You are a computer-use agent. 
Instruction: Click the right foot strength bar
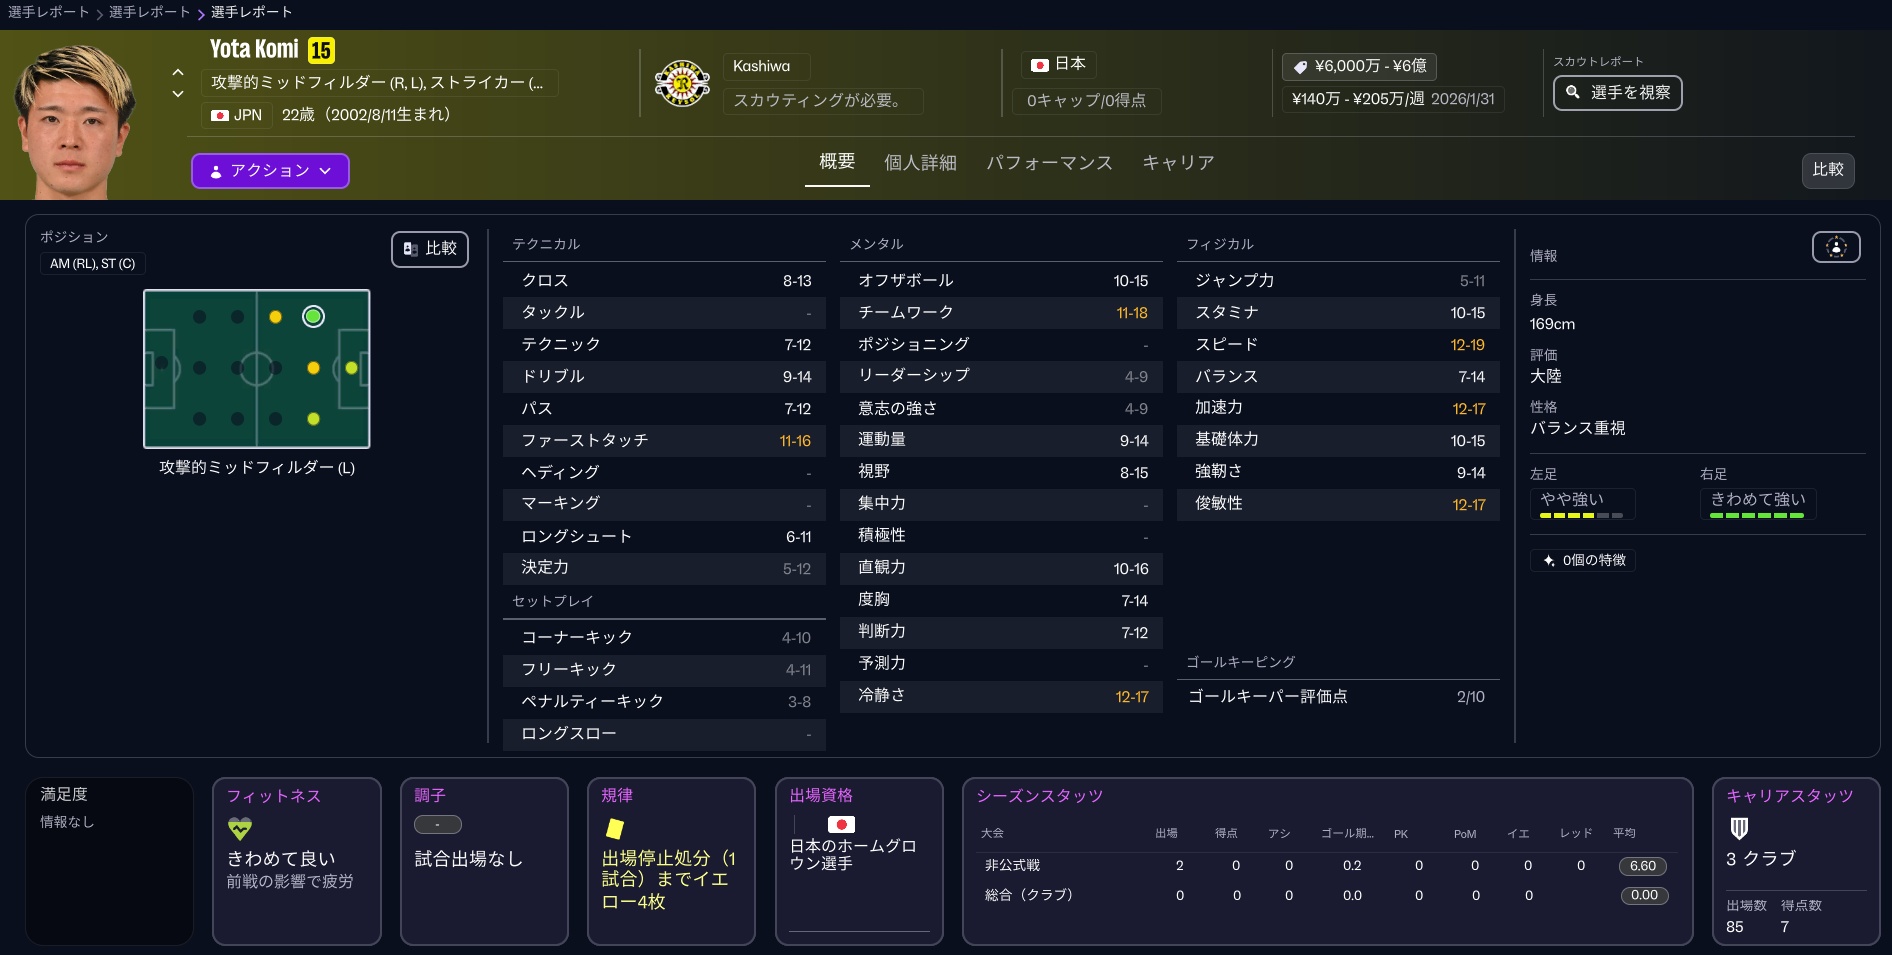click(1757, 515)
